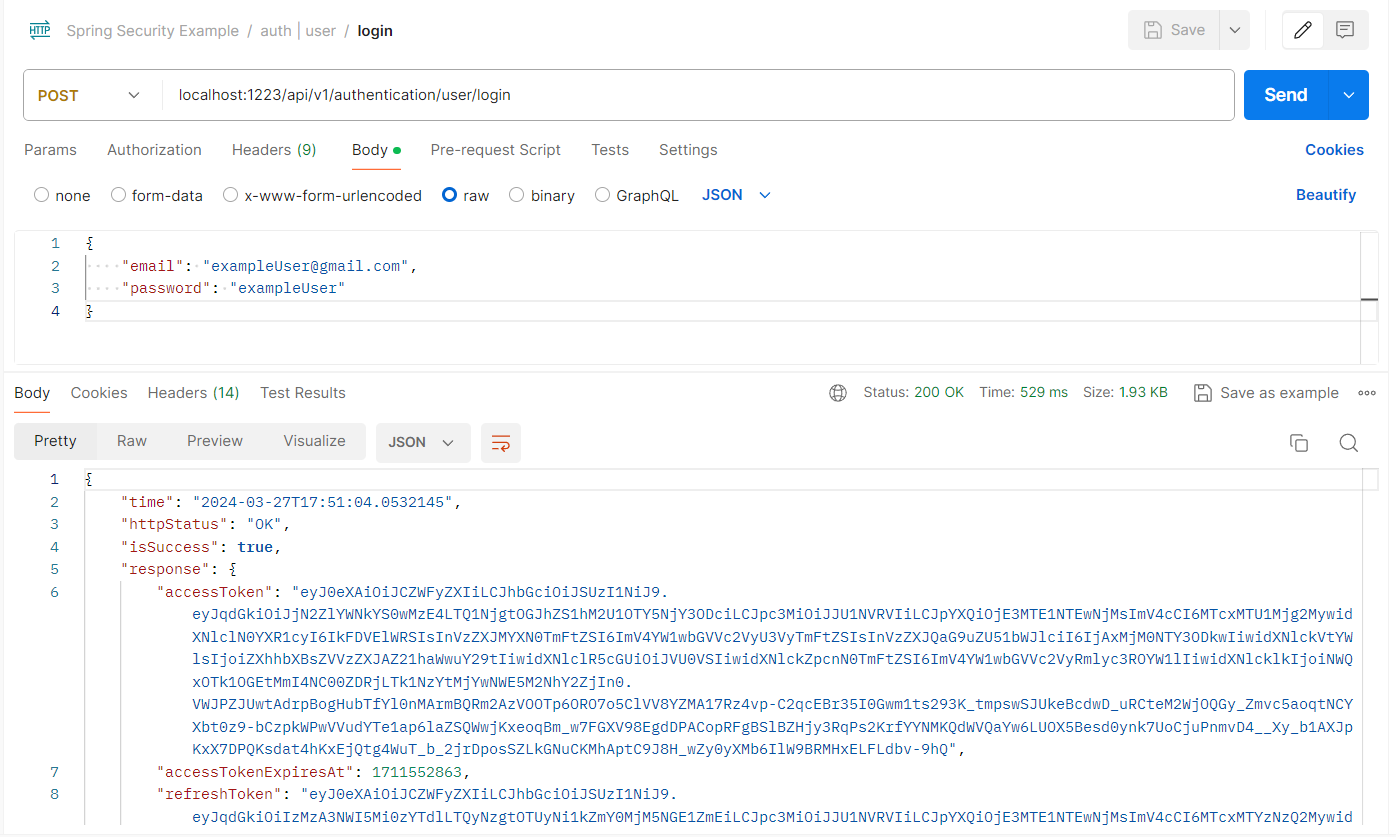
Task: Click the time value 2024-03-27T17:51:04.0532145
Action: (325, 502)
